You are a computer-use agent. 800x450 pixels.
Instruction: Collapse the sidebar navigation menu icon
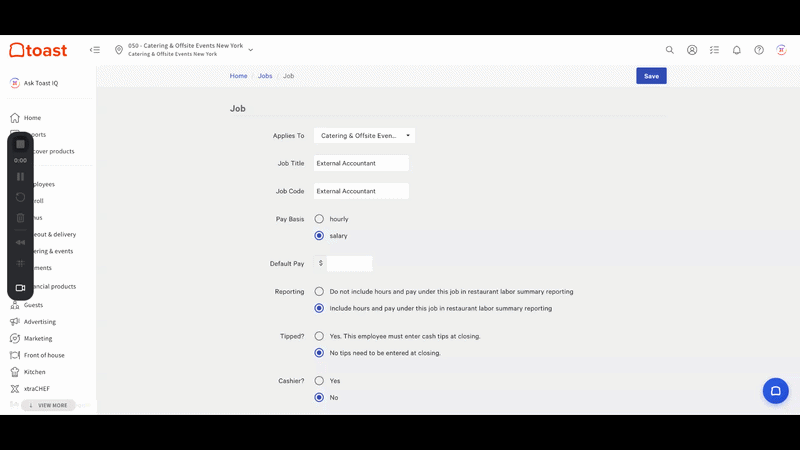coord(95,49)
